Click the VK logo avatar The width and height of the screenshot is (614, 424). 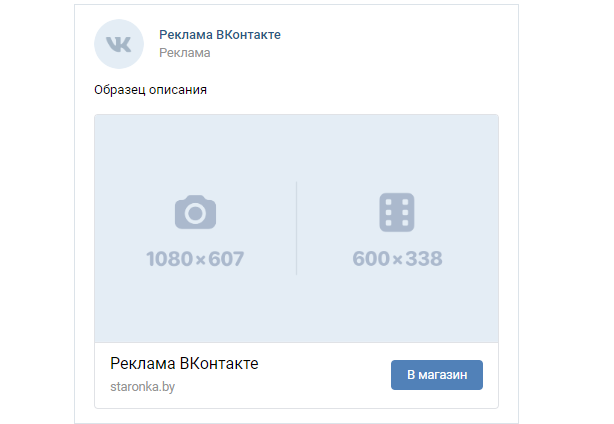coord(119,44)
